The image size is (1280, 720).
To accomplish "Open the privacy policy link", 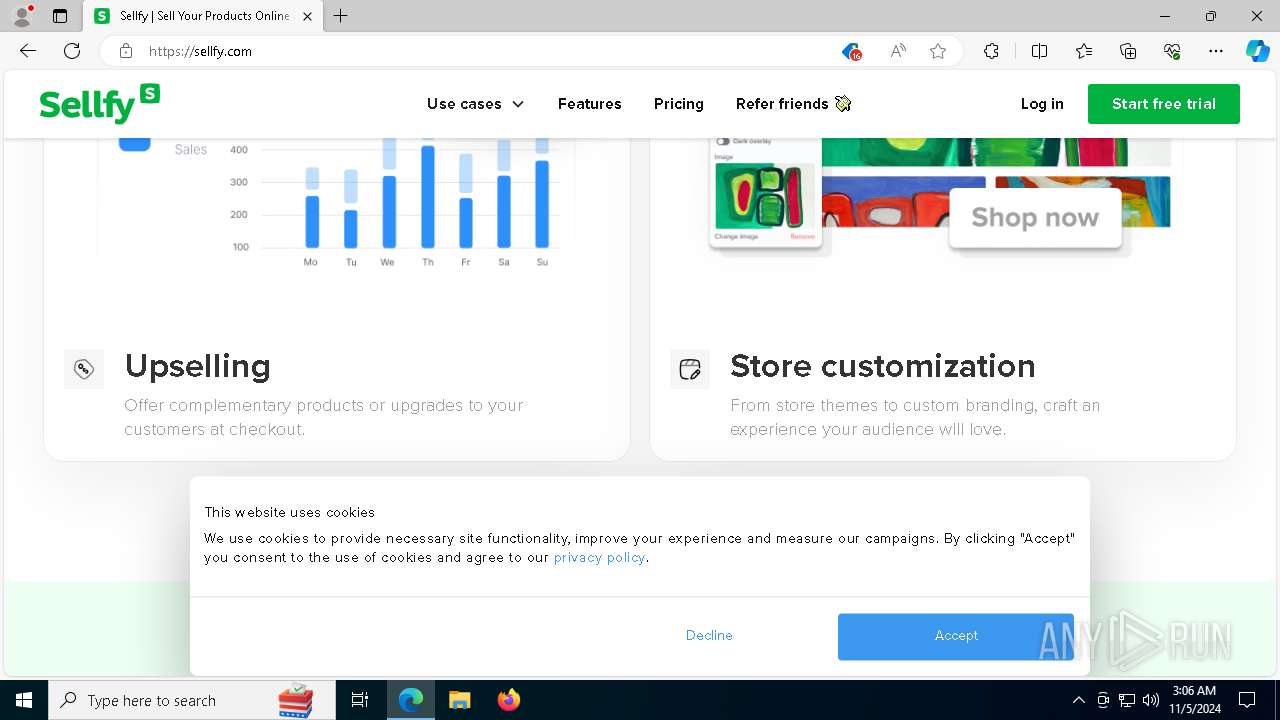I will point(600,558).
